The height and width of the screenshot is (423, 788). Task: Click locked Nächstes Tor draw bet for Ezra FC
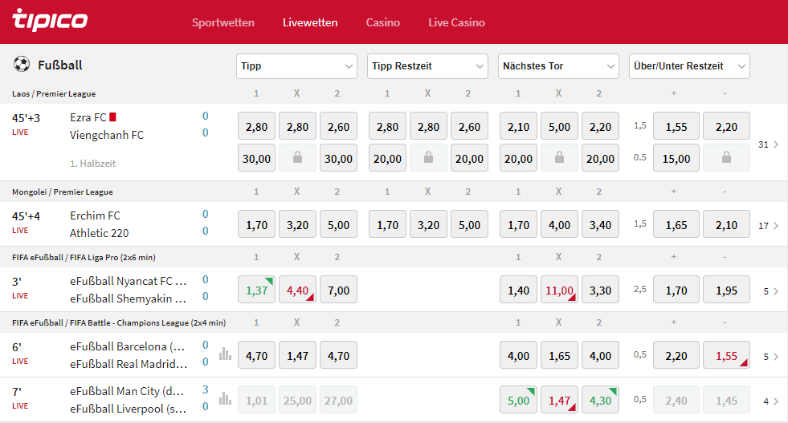(559, 158)
